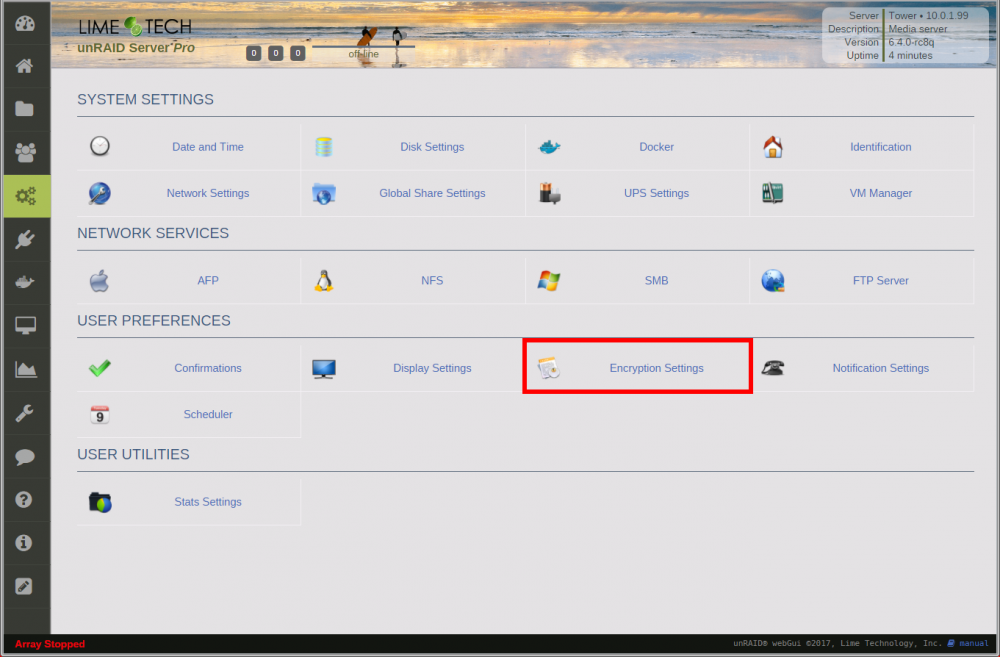Click the info sidebar icon
This screenshot has width=1000, height=657.
click(24, 543)
